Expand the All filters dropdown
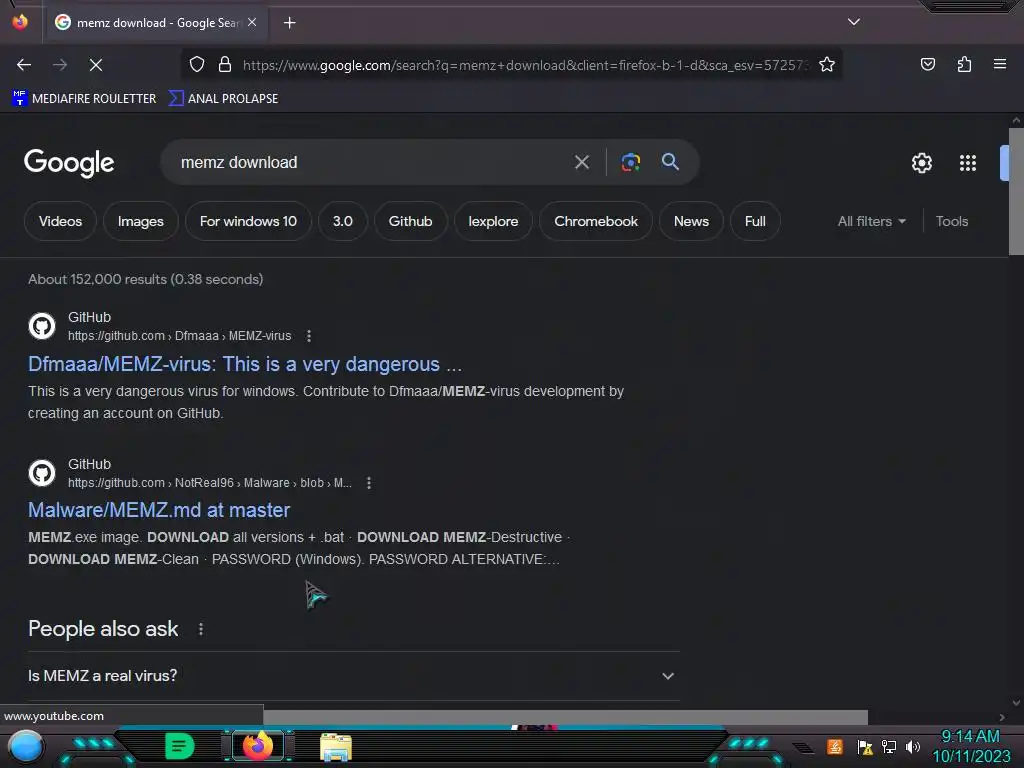The image size is (1024, 768). coord(872,221)
